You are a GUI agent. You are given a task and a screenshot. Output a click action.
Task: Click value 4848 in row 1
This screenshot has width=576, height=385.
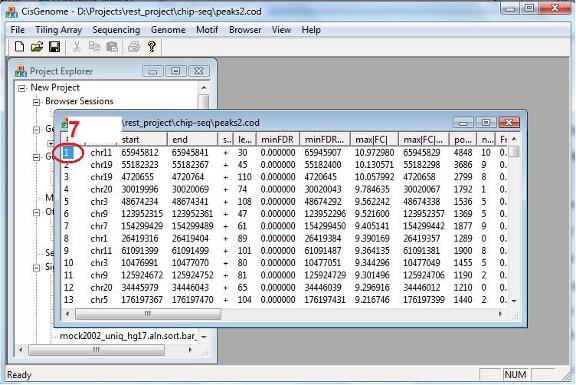(x=463, y=152)
